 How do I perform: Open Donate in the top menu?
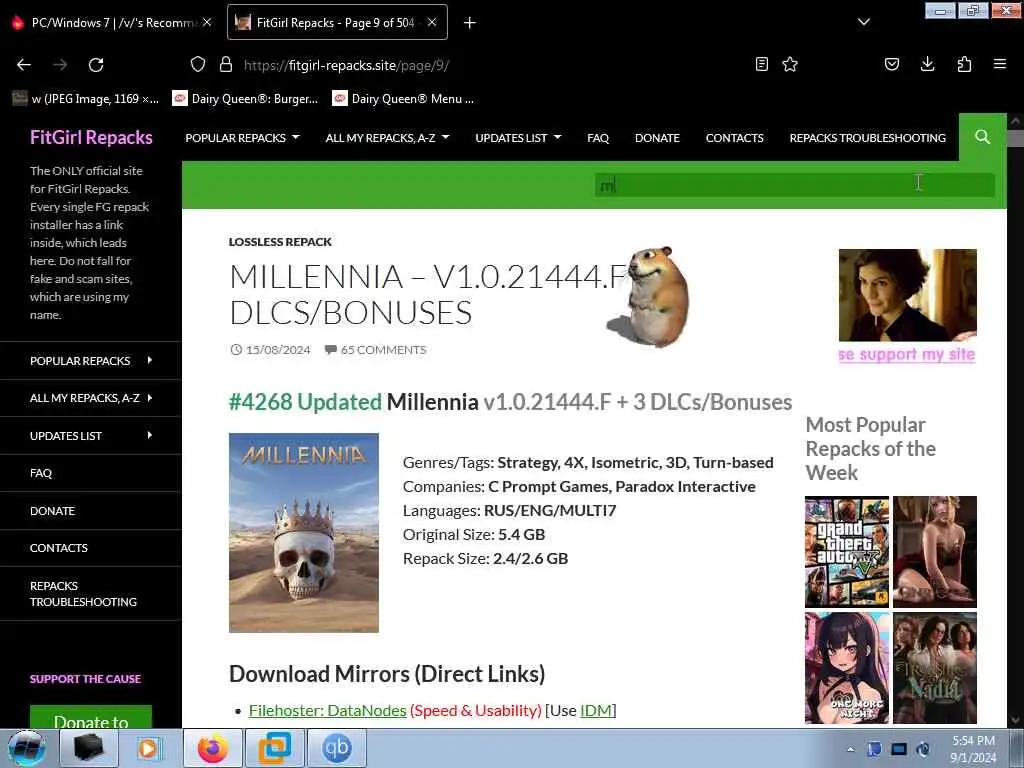coord(657,138)
